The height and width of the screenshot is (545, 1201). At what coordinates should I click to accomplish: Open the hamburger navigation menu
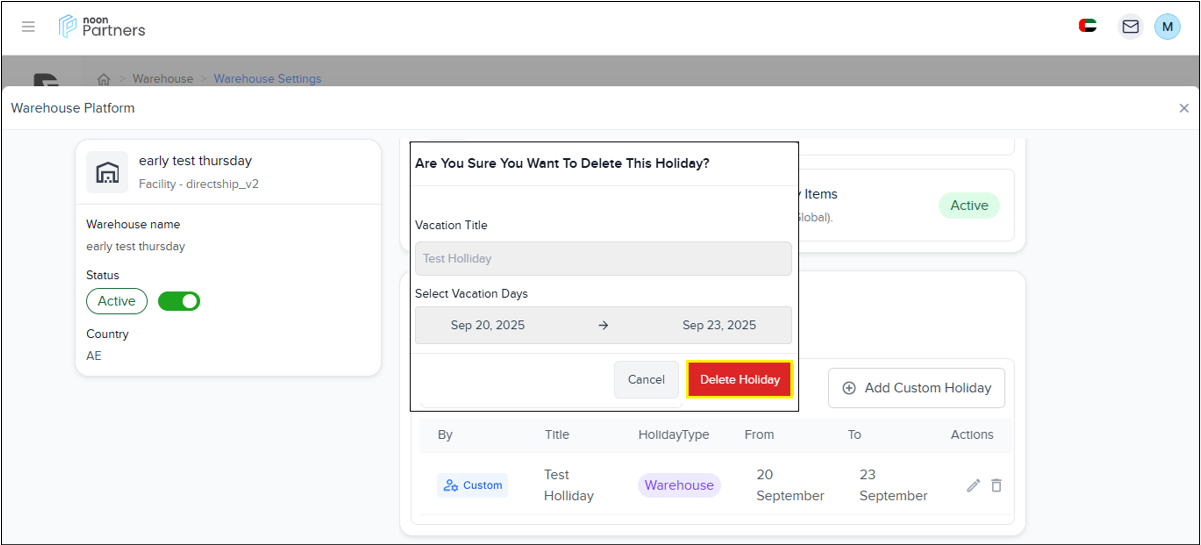coord(28,27)
